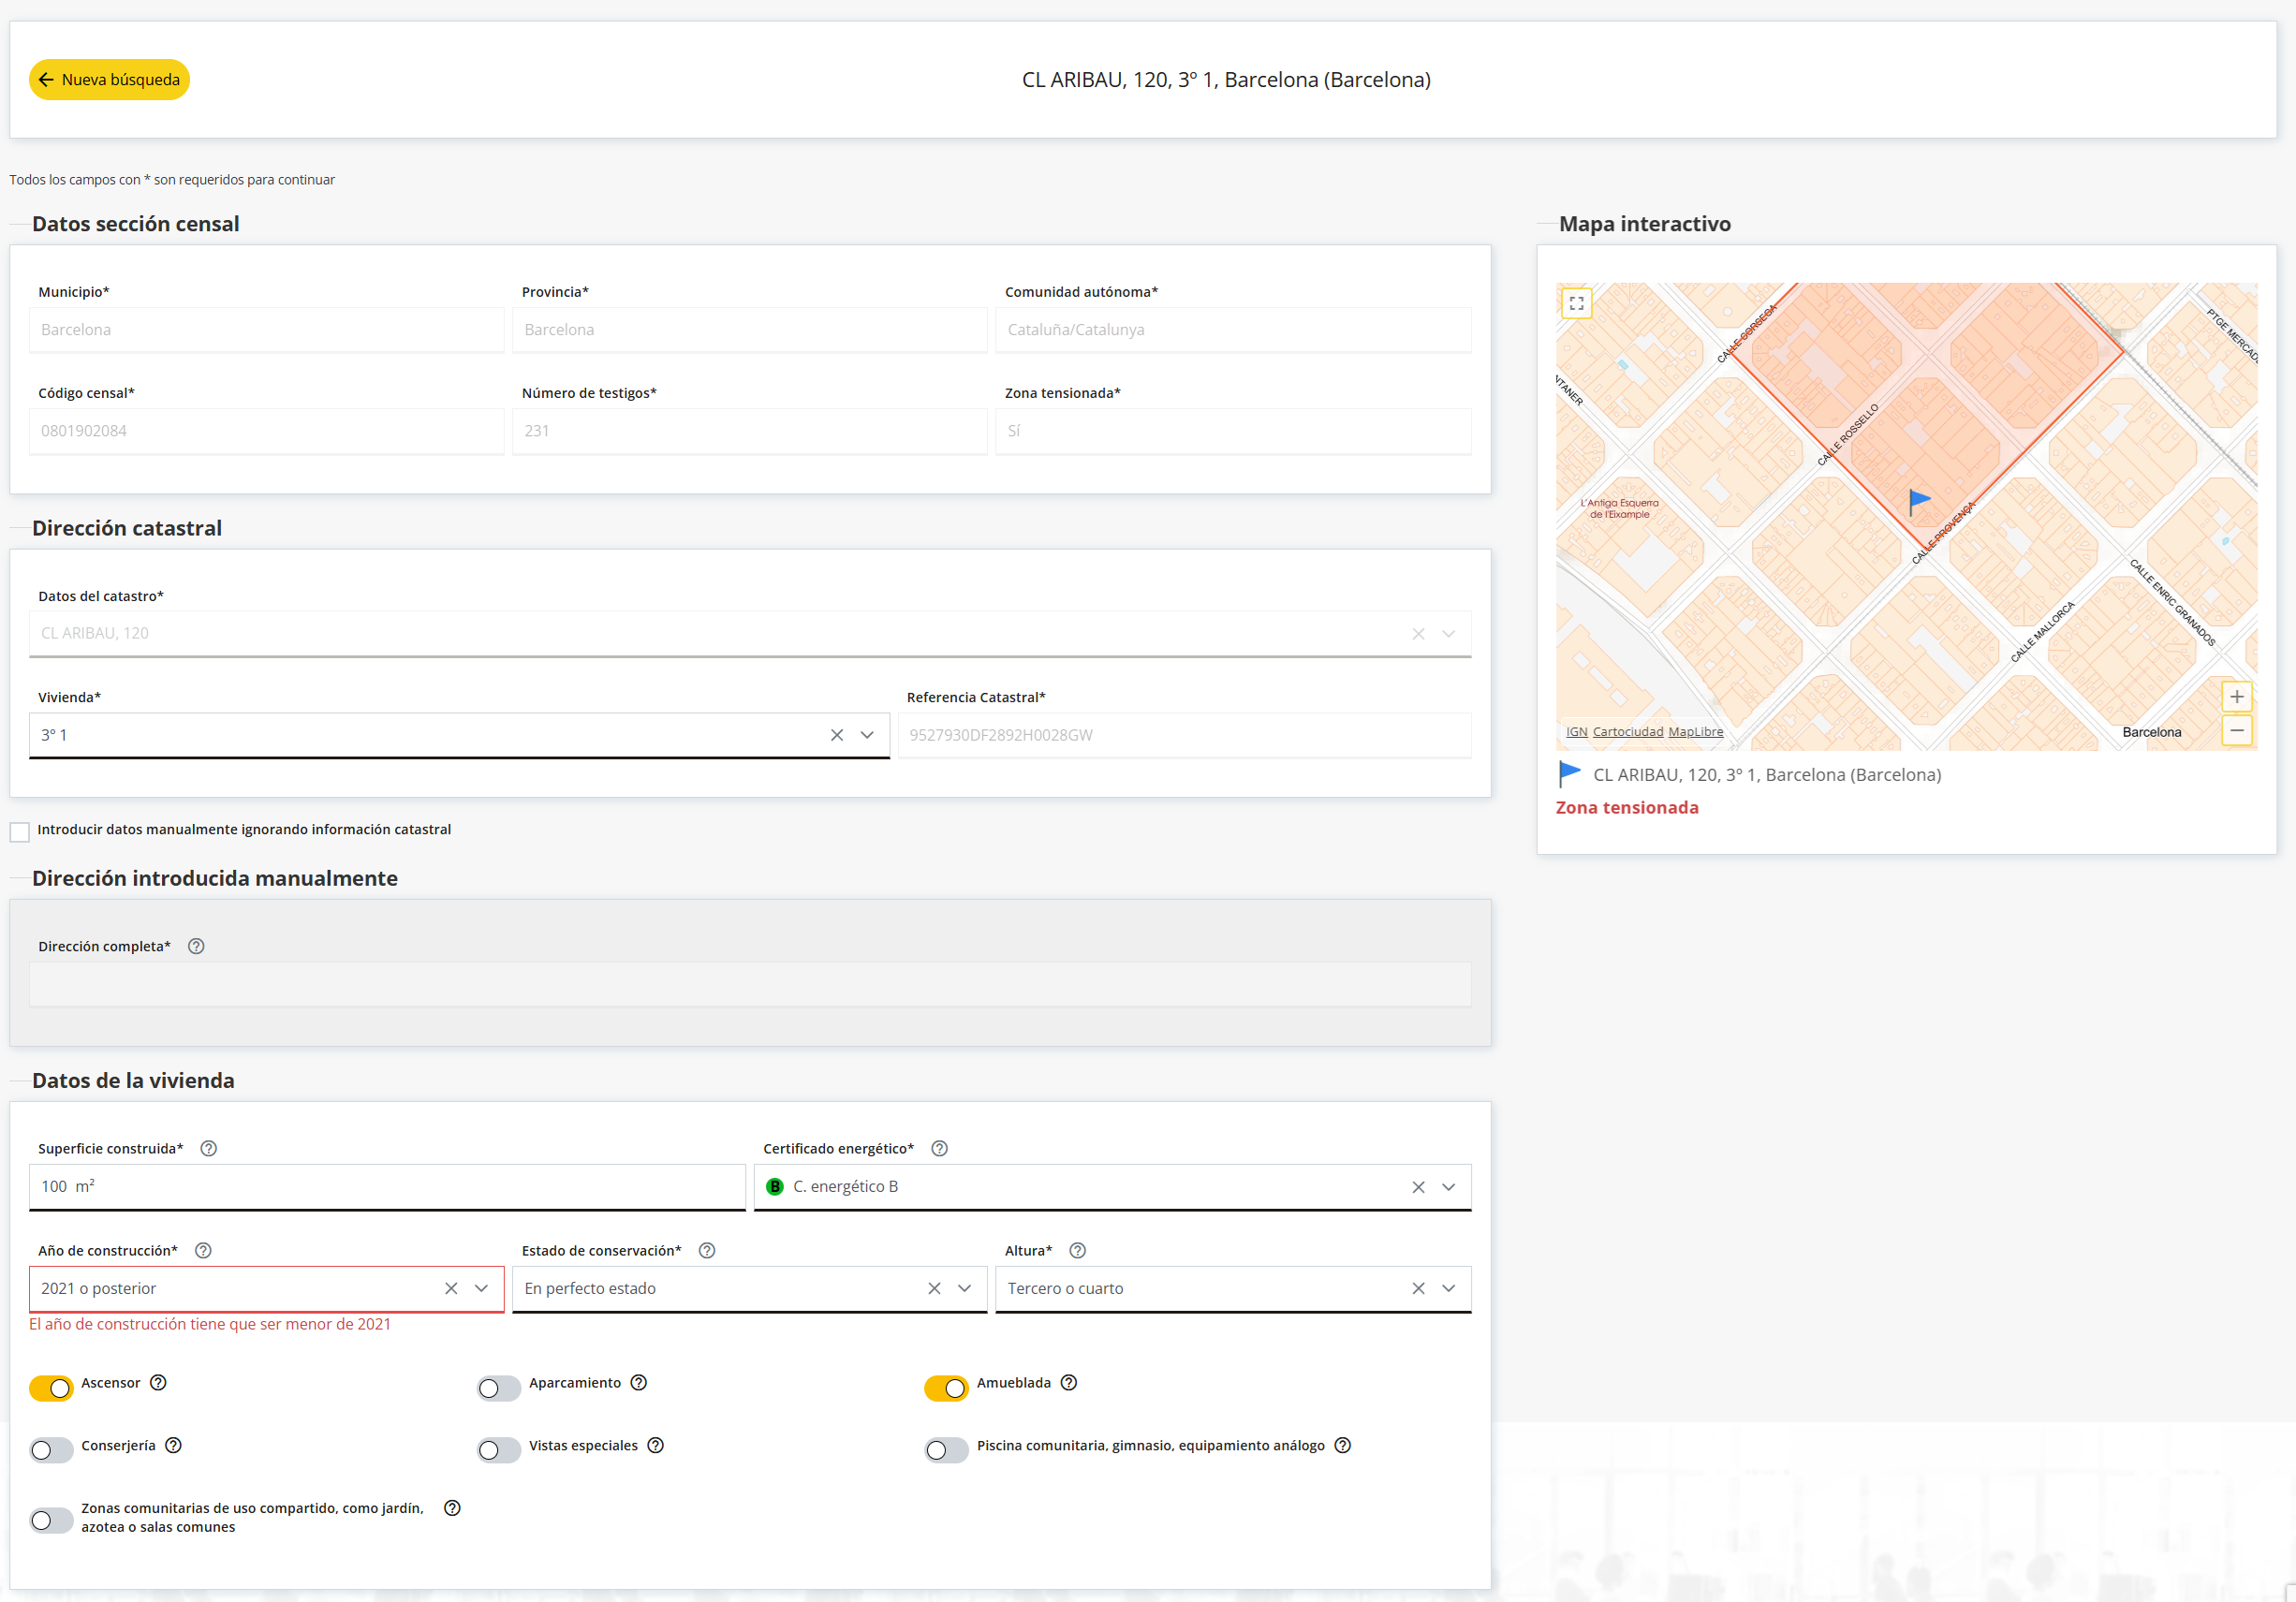This screenshot has width=2296, height=1602.
Task: Disable the Ascensor toggle
Action: click(x=51, y=1388)
